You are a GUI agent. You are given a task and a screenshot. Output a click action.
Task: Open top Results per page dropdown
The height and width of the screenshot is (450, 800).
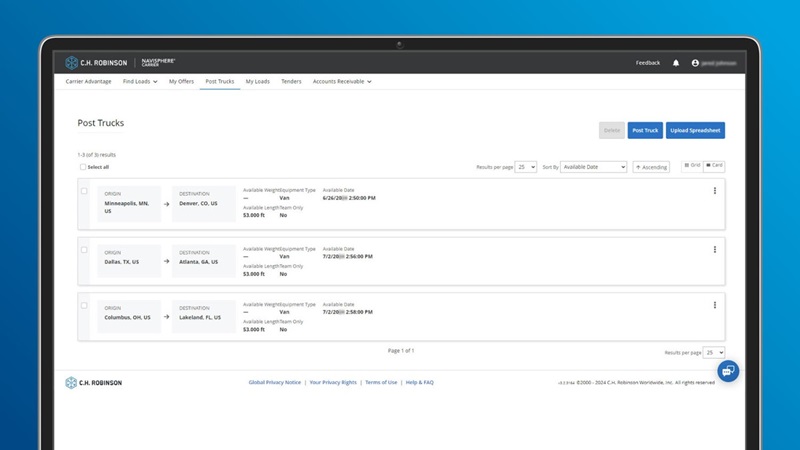click(x=526, y=167)
